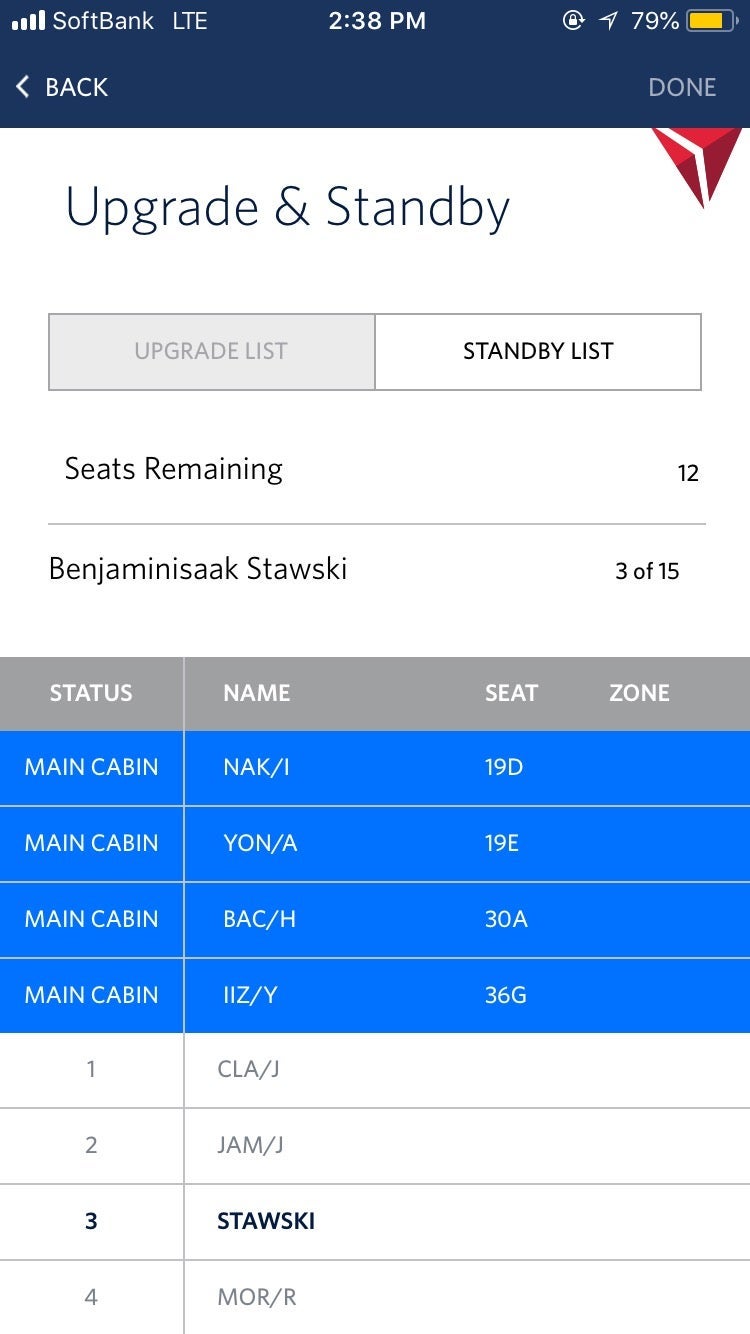750x1334 pixels.
Task: Tap the Seats Remaining row
Action: tap(375, 470)
